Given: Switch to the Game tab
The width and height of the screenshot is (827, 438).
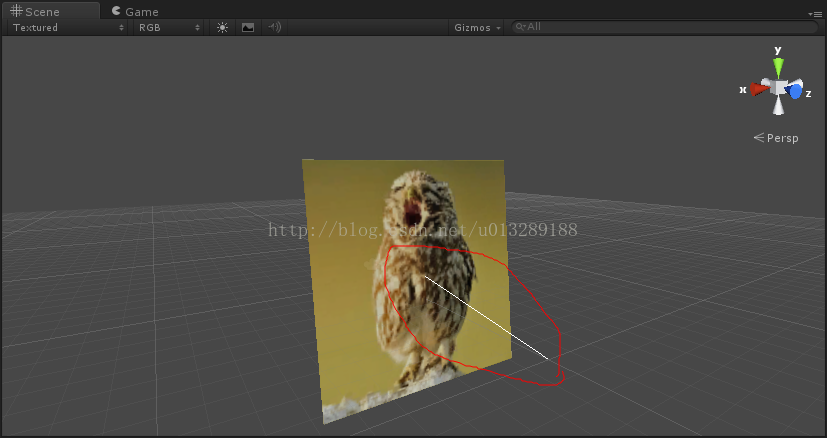Looking at the screenshot, I should [x=135, y=11].
